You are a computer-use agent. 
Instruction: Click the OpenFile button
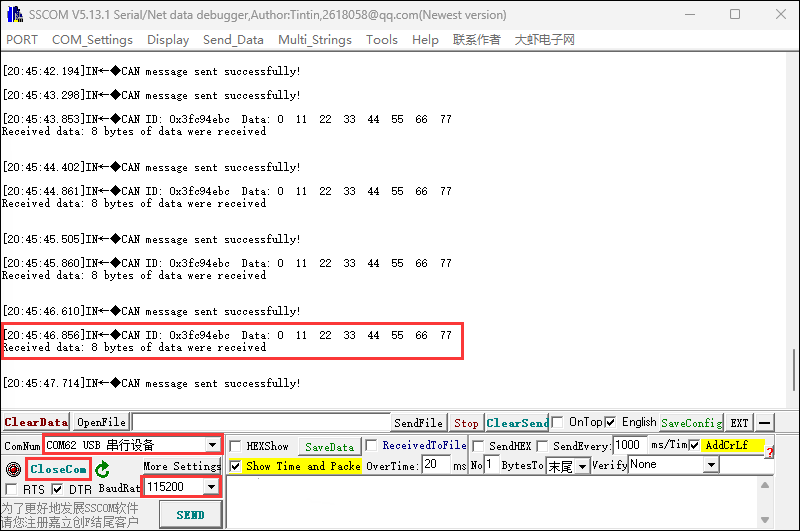101,422
